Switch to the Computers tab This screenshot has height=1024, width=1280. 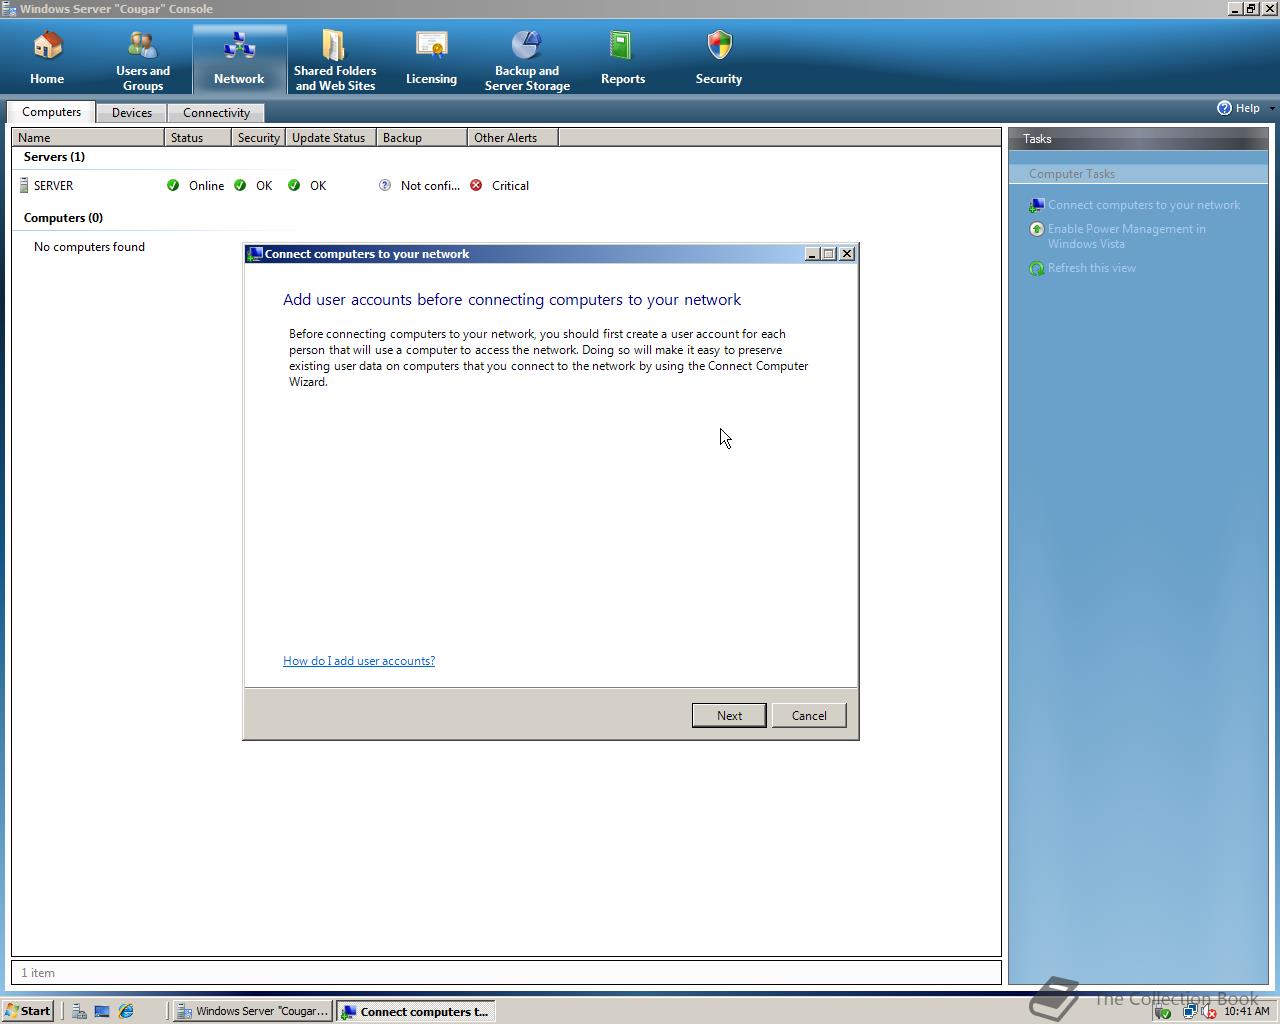coord(51,112)
